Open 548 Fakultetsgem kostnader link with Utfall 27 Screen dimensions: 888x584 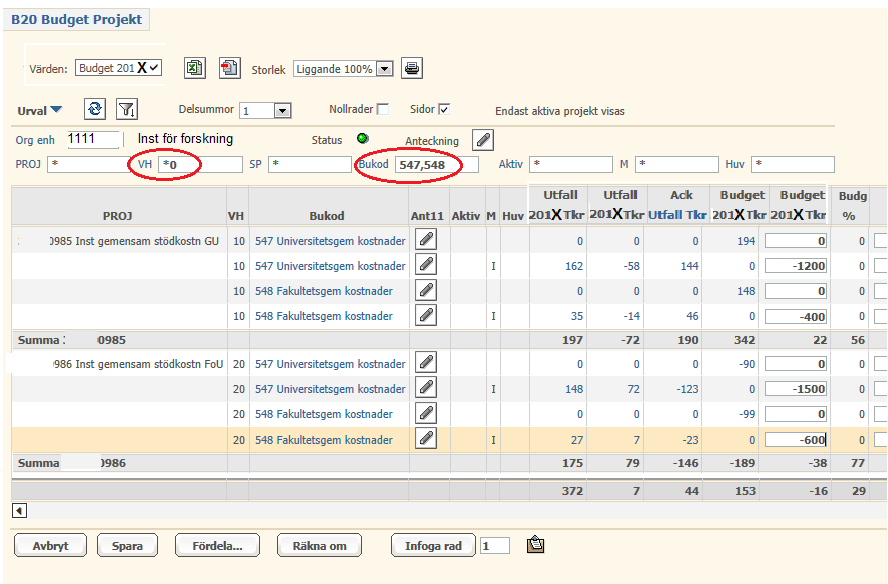tap(323, 440)
